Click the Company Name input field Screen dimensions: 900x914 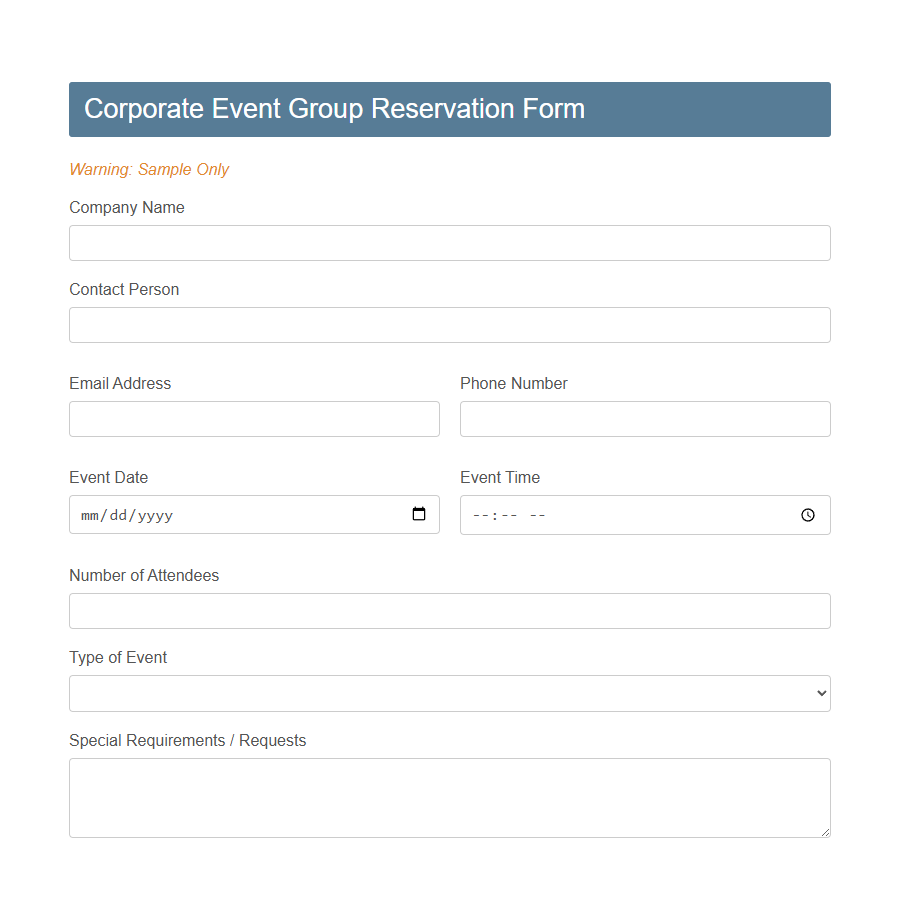450,243
